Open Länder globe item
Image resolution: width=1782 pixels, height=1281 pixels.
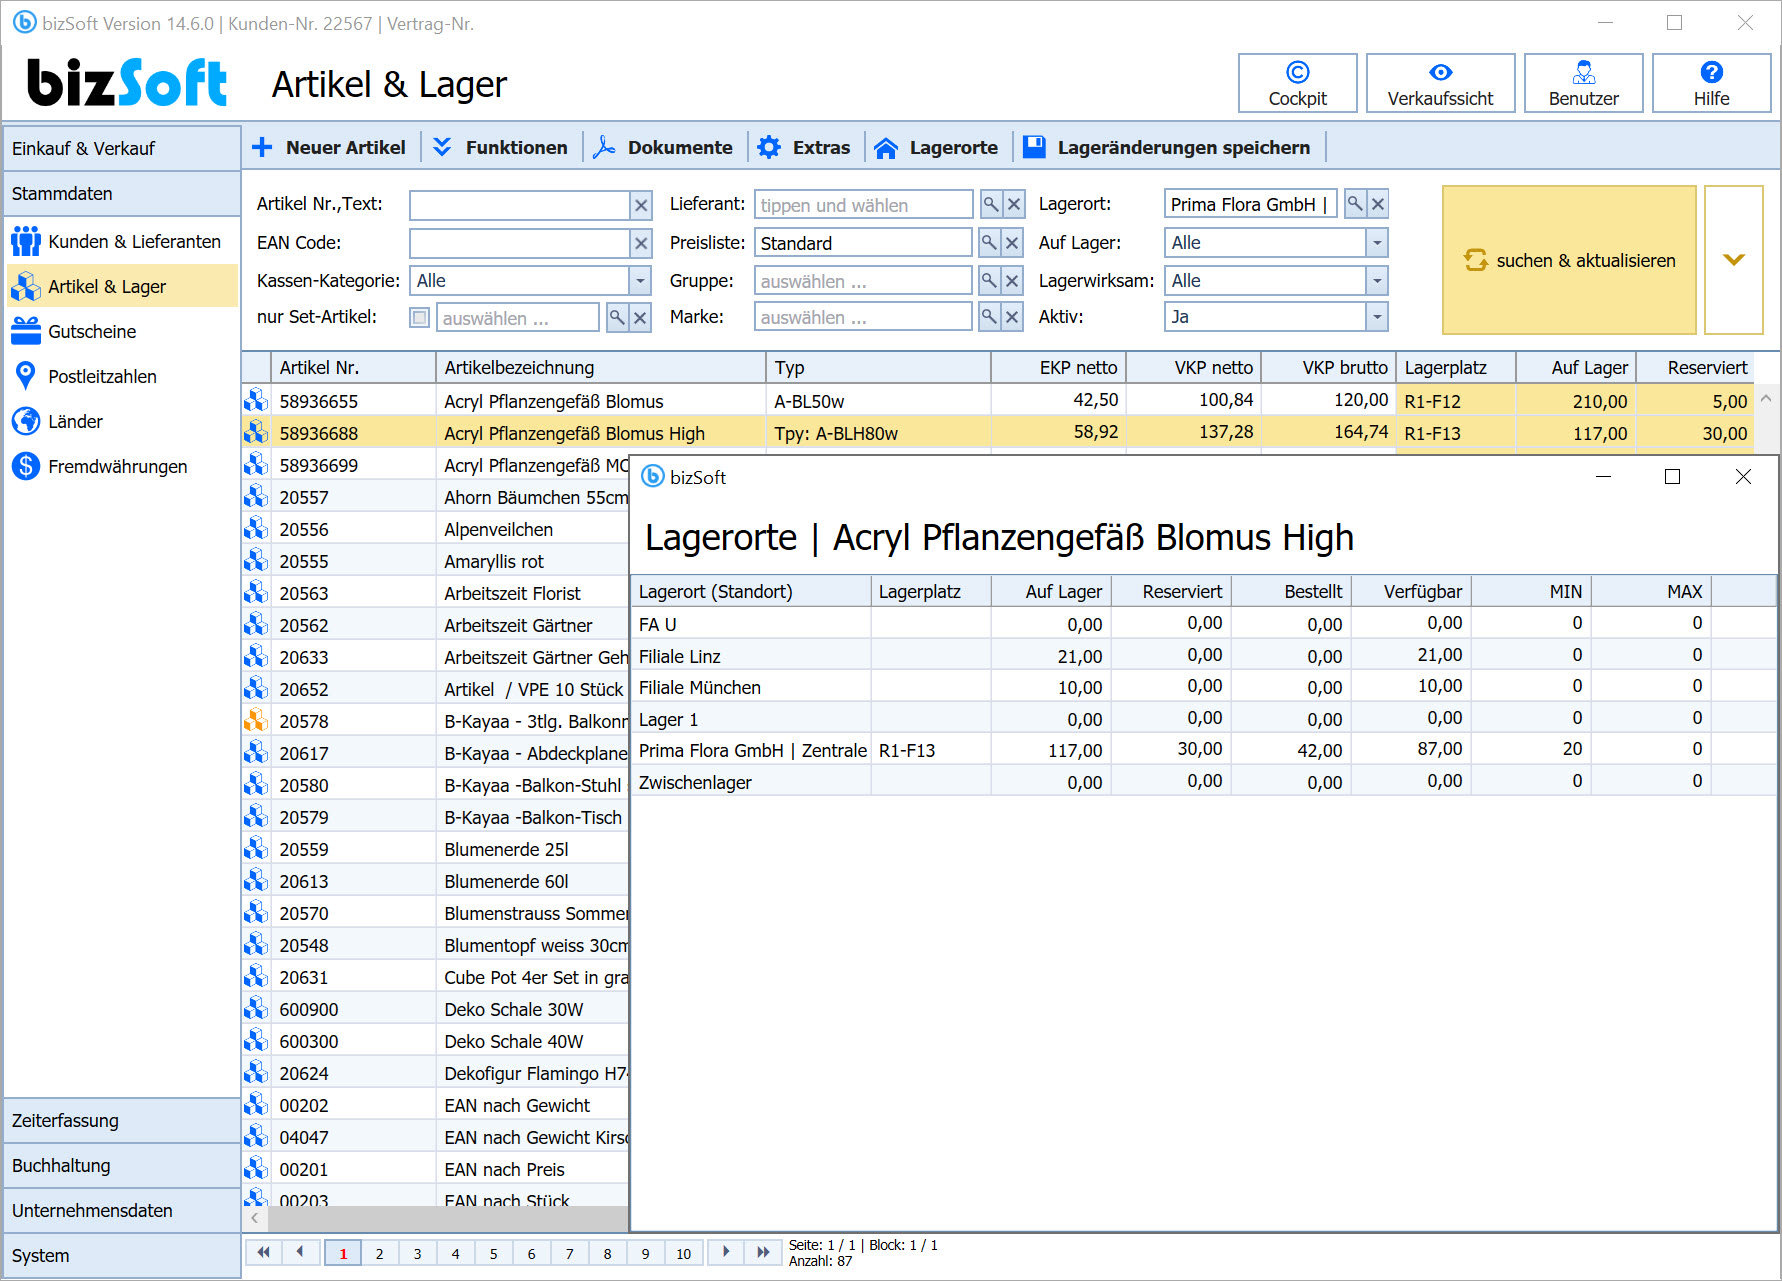tap(122, 421)
